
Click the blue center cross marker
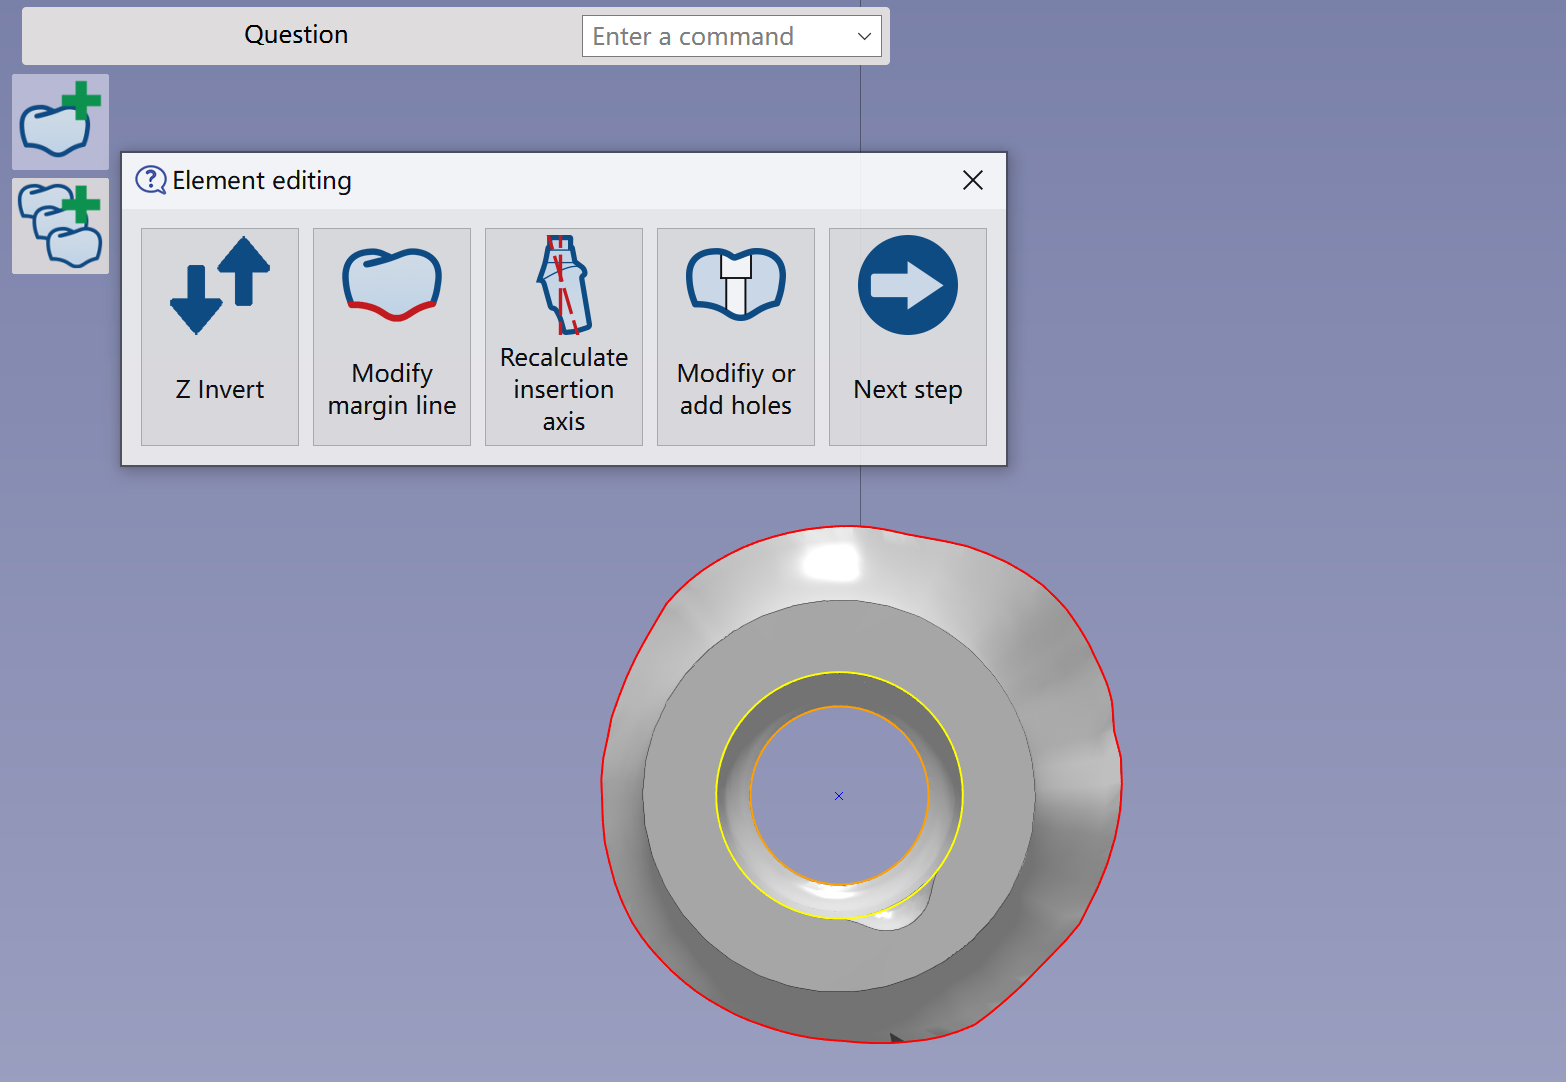click(839, 796)
